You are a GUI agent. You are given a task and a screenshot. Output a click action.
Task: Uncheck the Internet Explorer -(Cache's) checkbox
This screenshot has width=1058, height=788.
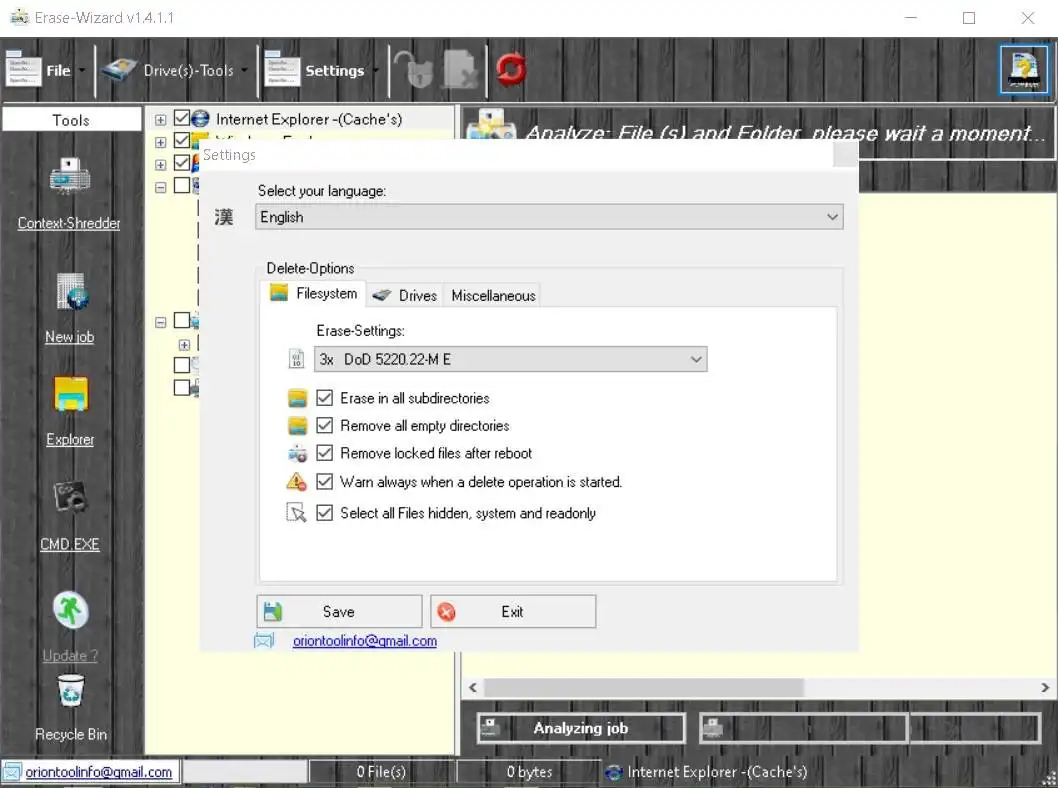coord(182,119)
